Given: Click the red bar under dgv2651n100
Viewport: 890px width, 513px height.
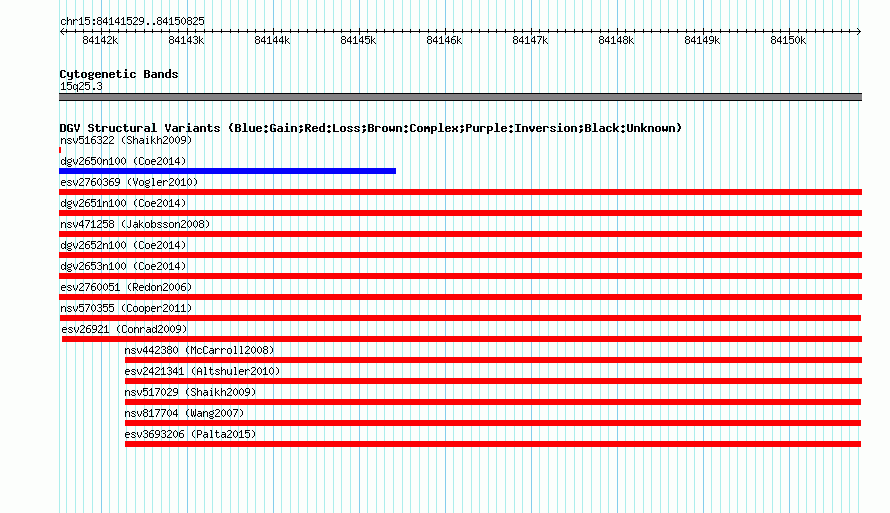Looking at the screenshot, I should click(460, 213).
